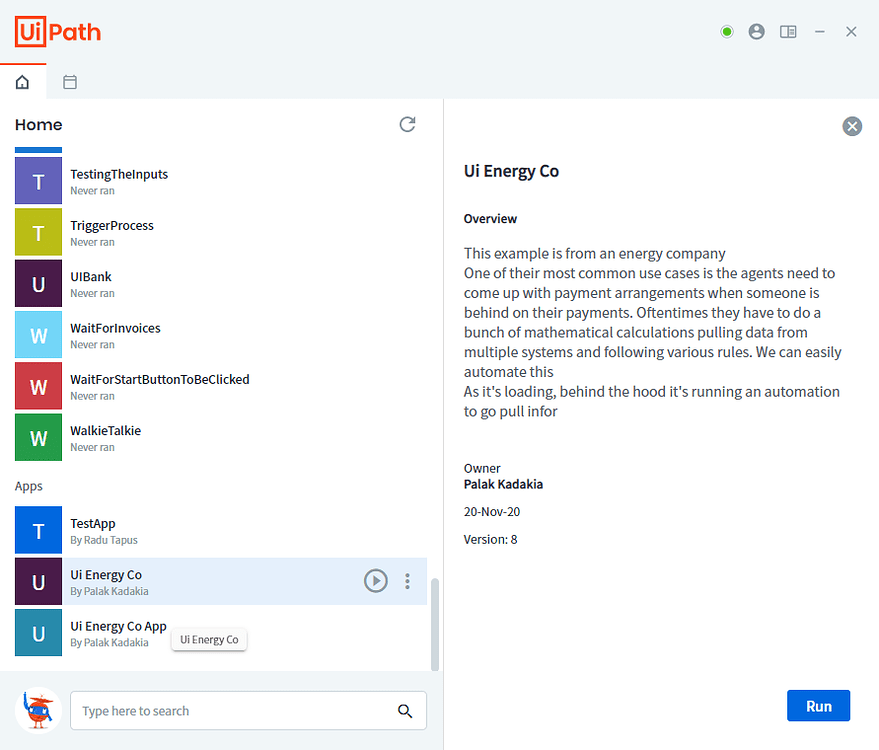This screenshot has width=879, height=750.
Task: Open the robot assistant avatar
Action: click(x=38, y=710)
